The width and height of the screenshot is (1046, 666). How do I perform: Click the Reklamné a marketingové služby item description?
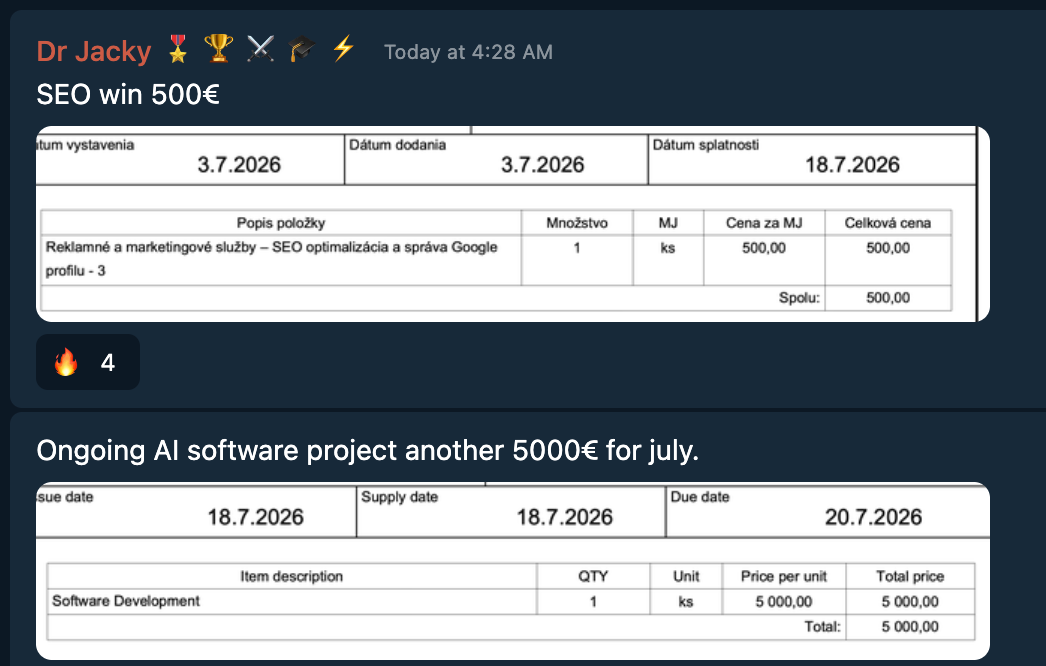(x=272, y=259)
